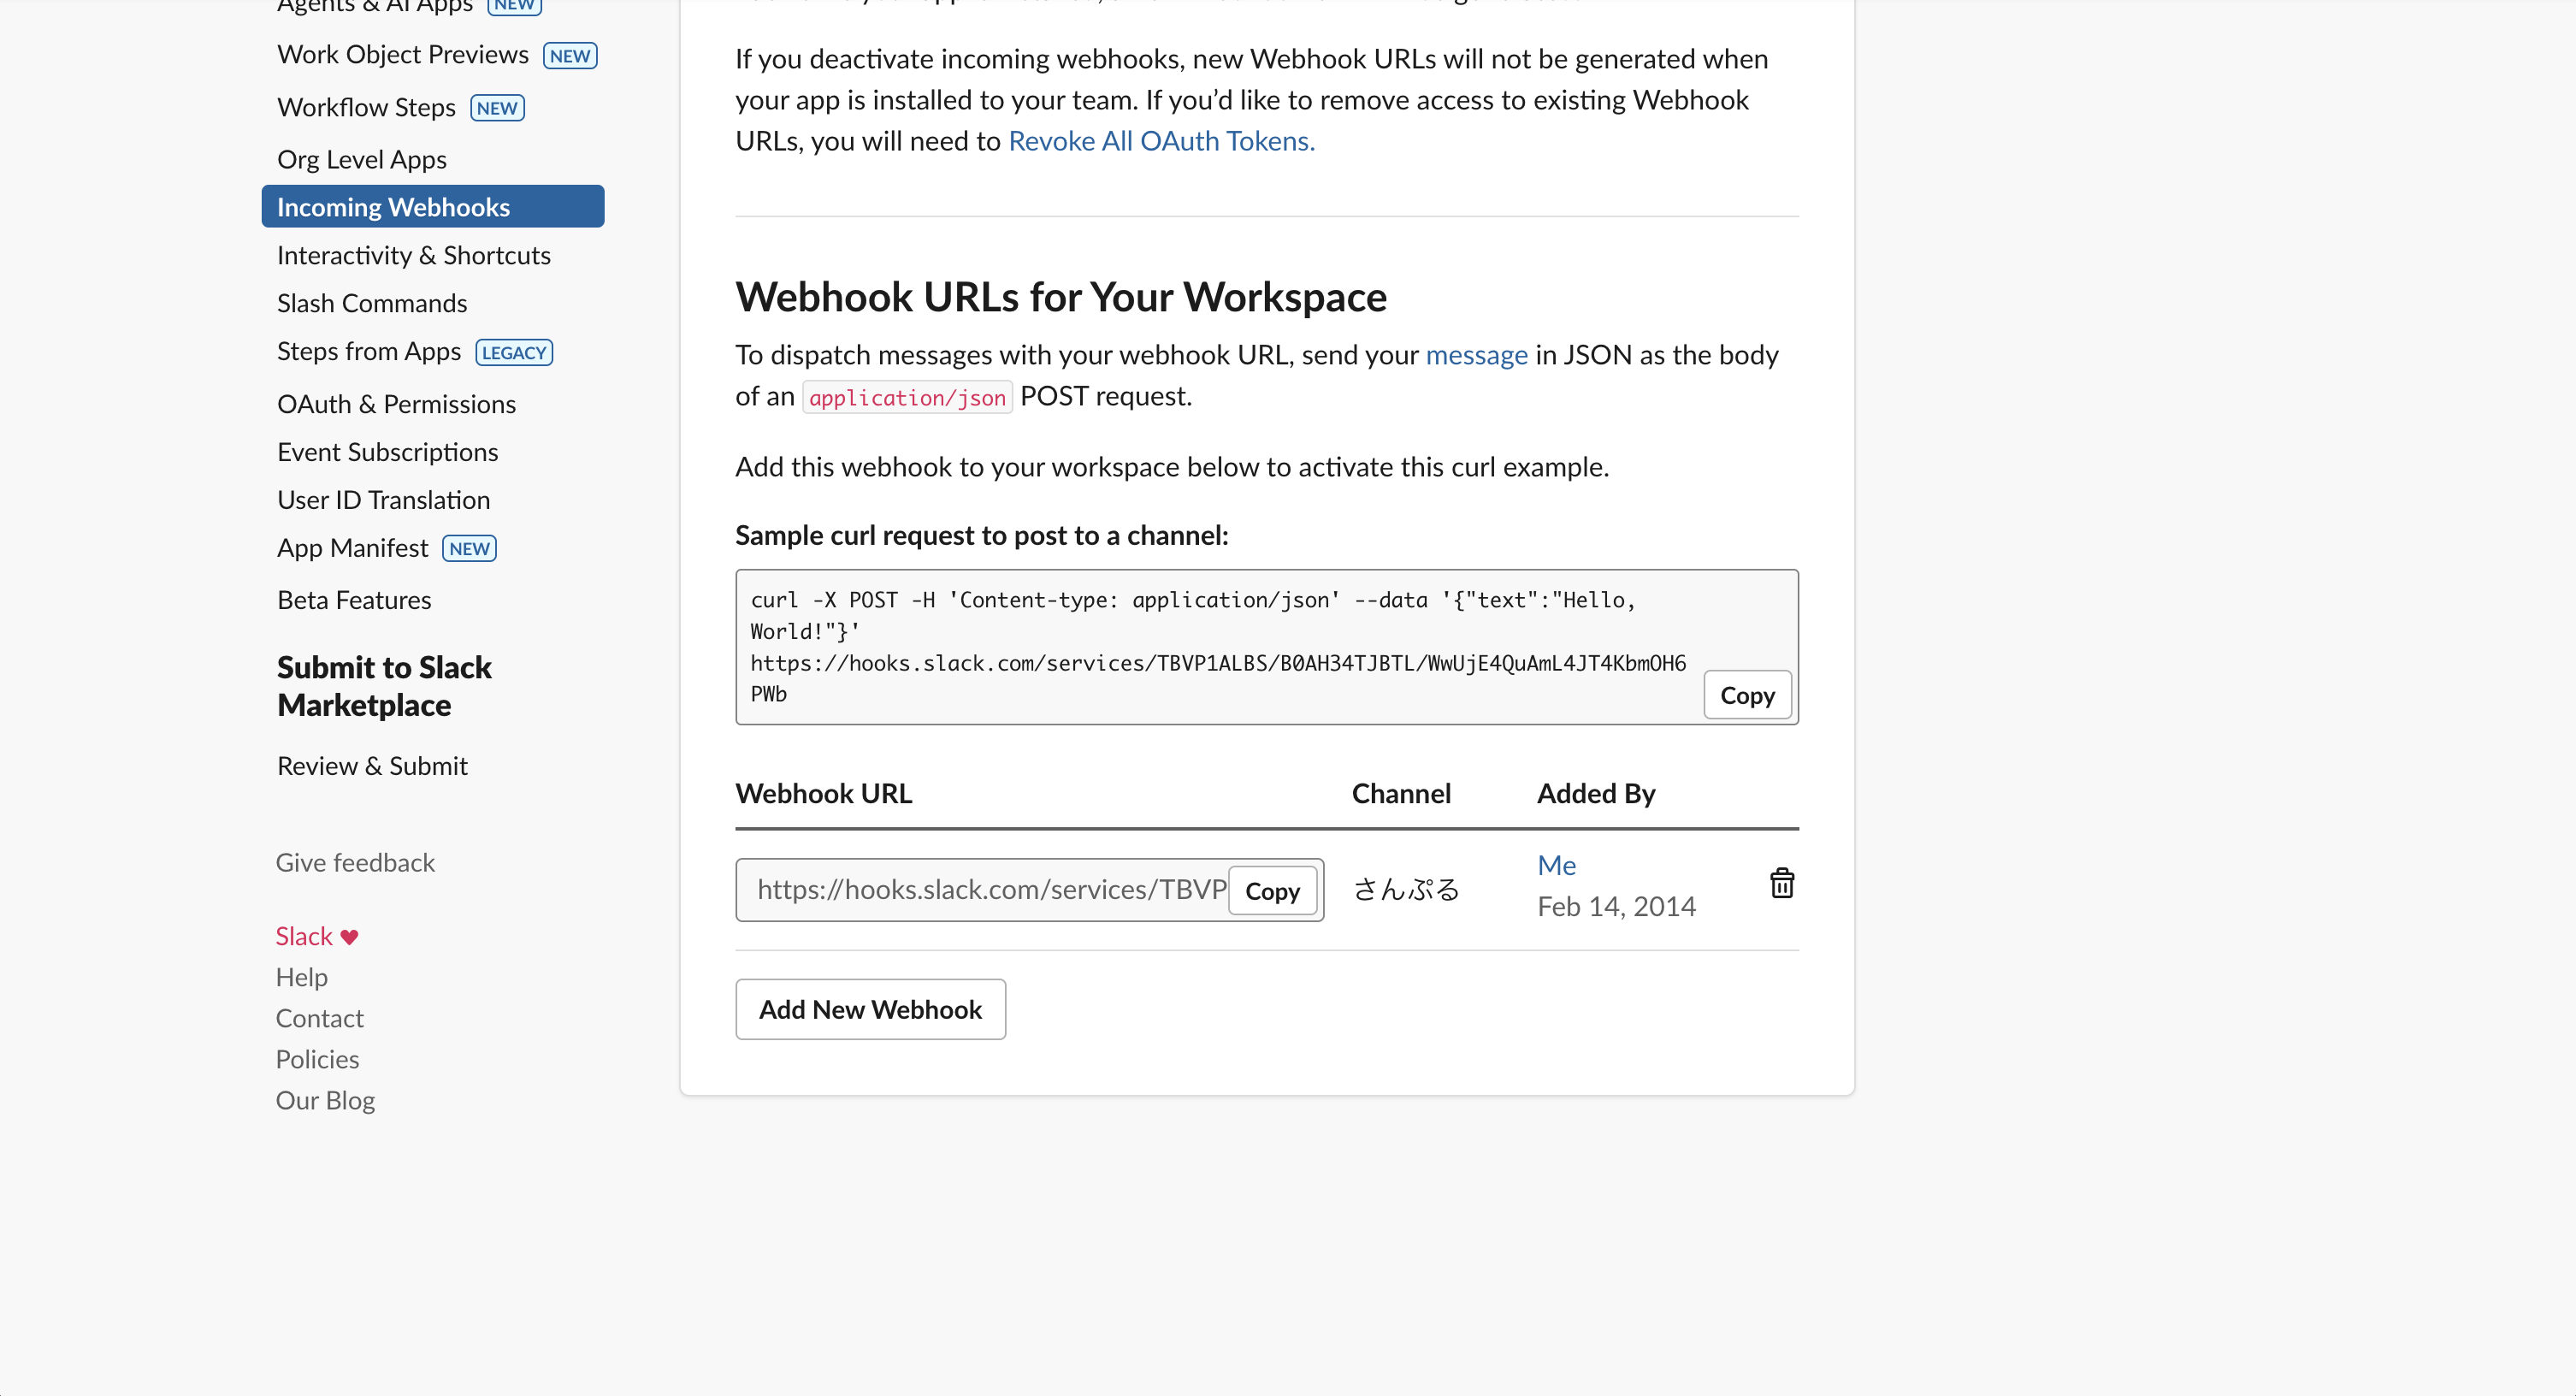Click the heart icon next to Slack
This screenshot has height=1396, width=2576.
[x=348, y=937]
